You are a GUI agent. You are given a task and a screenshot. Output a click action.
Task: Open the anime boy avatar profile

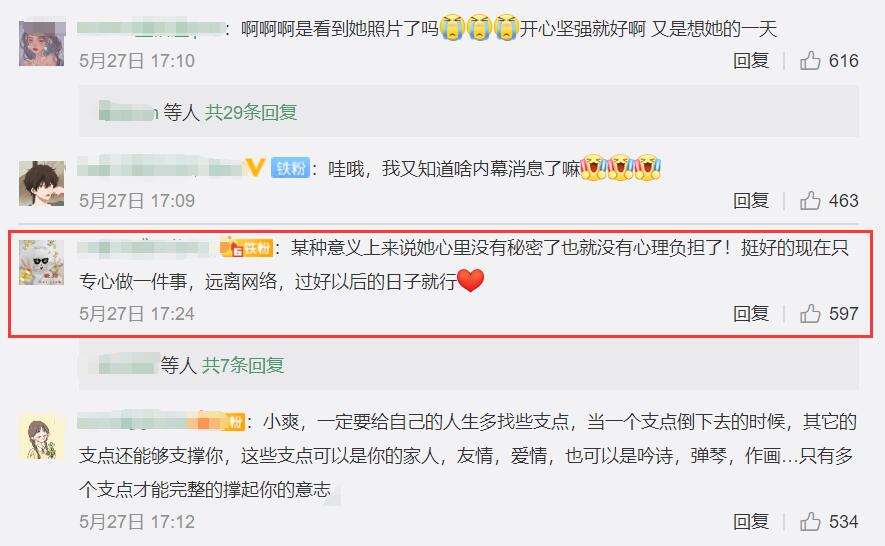(x=42, y=184)
